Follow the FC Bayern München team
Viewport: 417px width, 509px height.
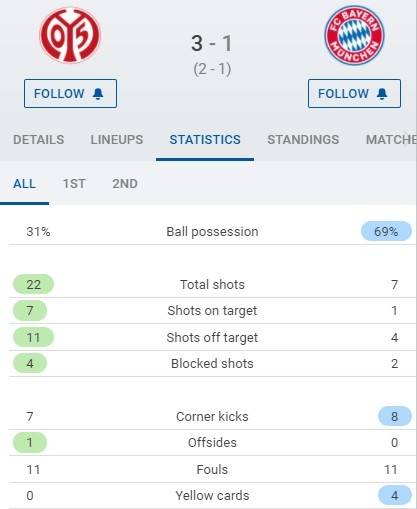pos(354,93)
